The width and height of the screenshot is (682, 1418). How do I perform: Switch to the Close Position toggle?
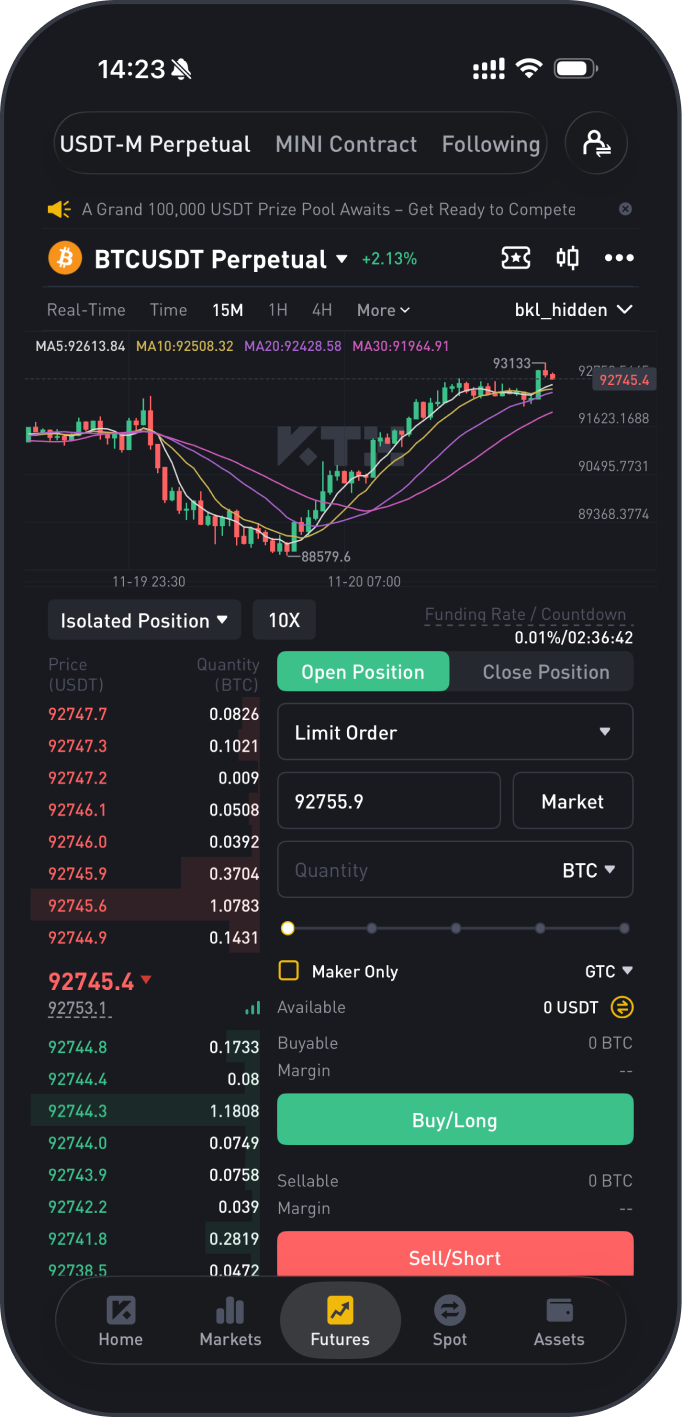545,672
